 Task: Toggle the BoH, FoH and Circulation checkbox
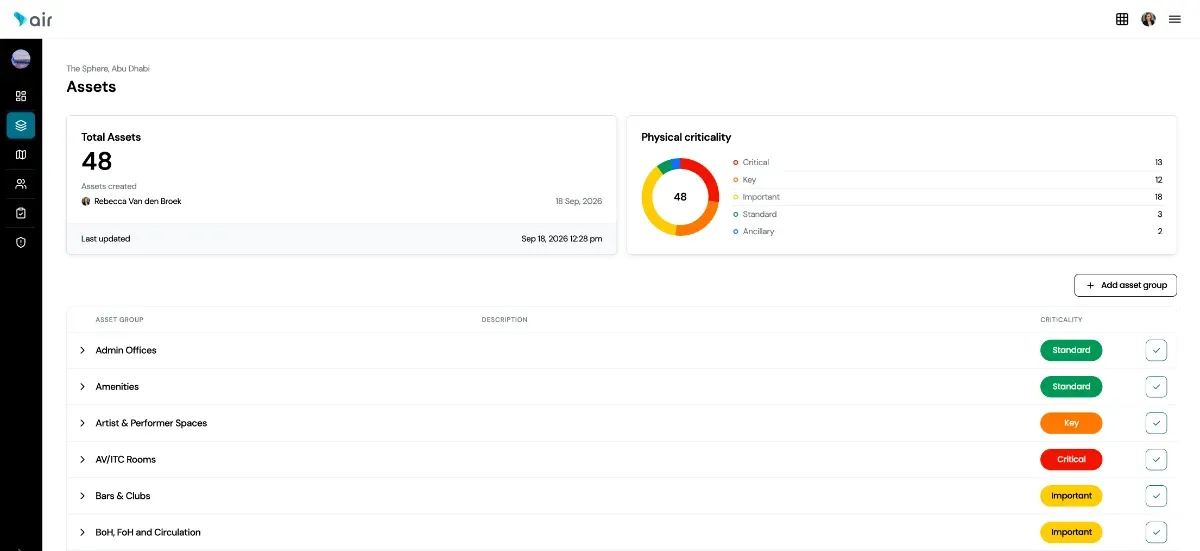pyautogui.click(x=1156, y=532)
